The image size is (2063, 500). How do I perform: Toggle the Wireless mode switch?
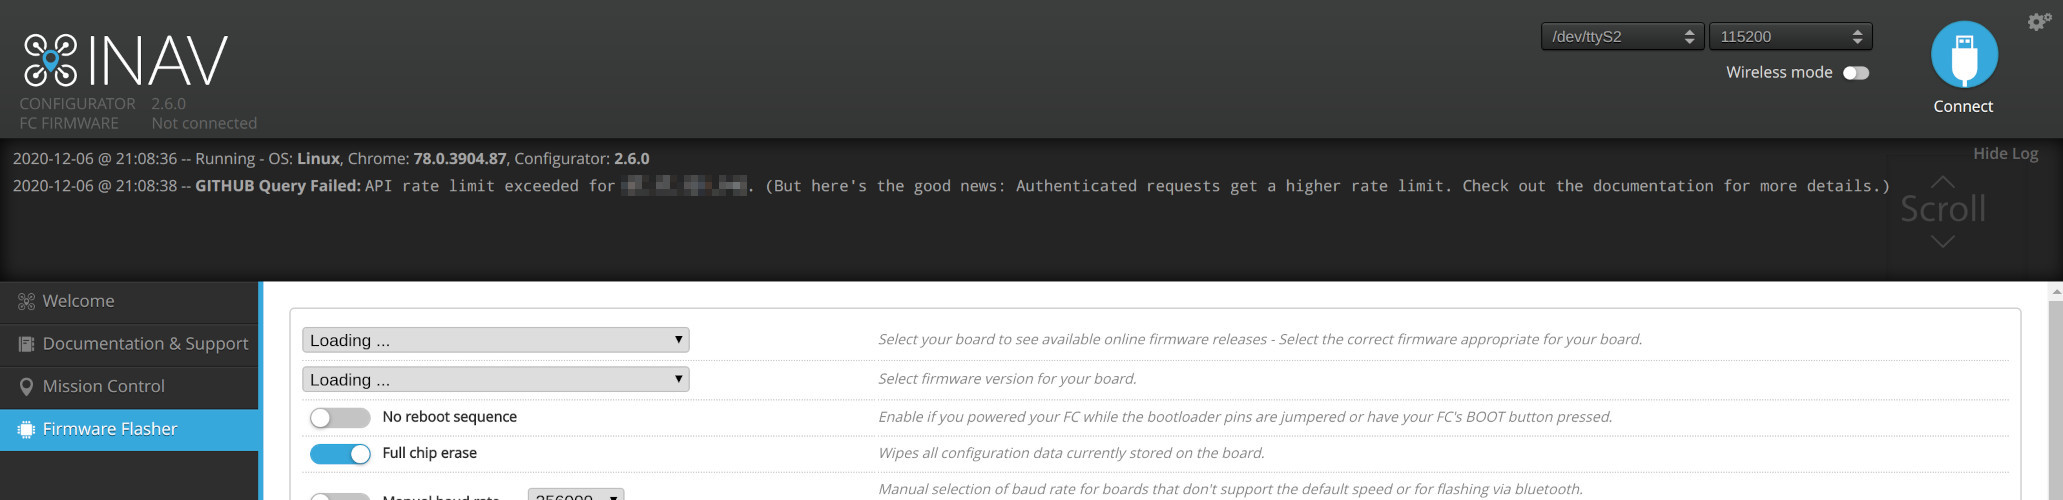tap(1856, 73)
